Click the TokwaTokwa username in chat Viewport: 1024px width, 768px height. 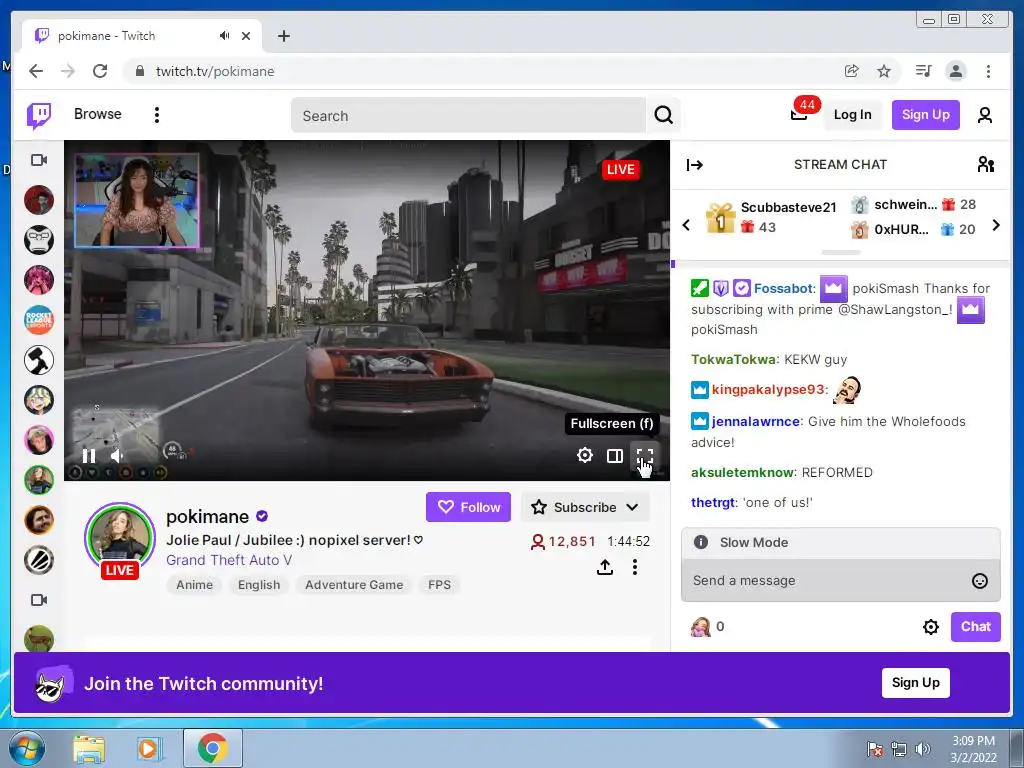pos(733,360)
